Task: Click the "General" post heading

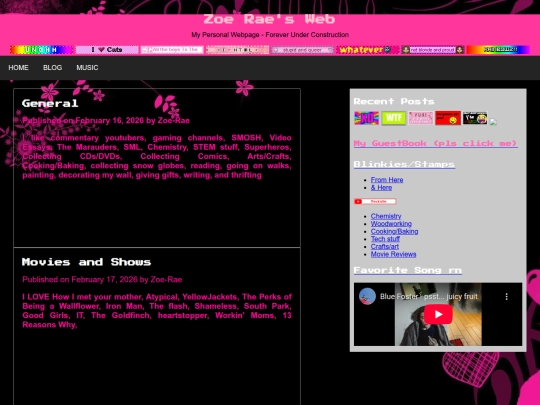Action: pyautogui.click(x=50, y=104)
